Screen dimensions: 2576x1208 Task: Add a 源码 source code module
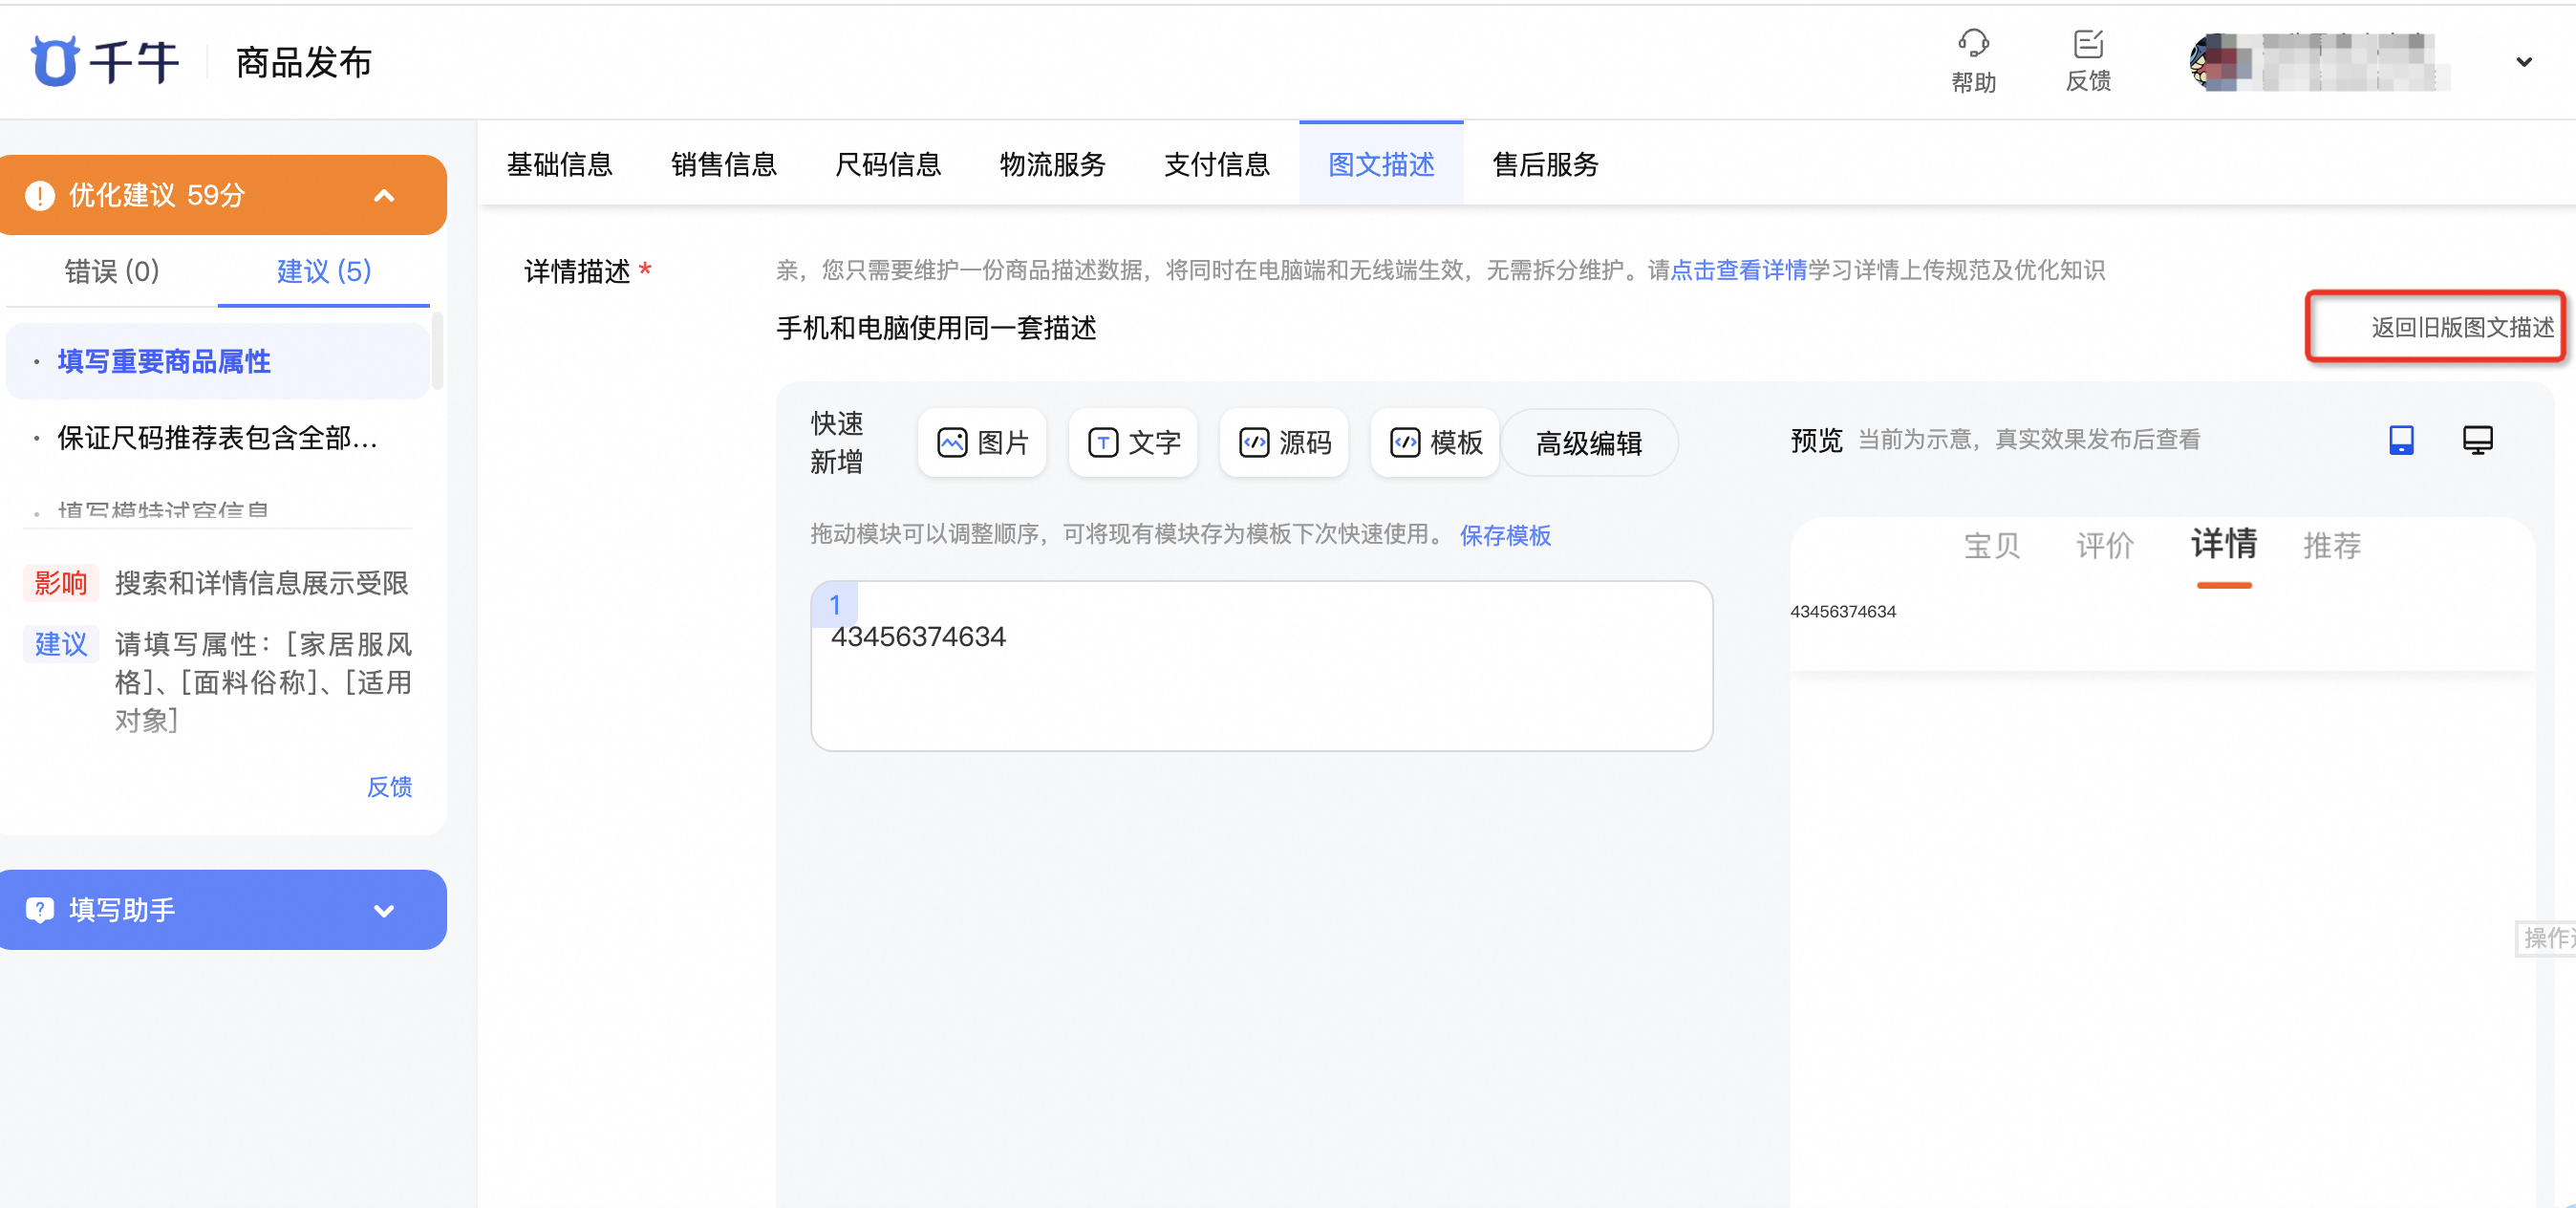tap(1284, 442)
